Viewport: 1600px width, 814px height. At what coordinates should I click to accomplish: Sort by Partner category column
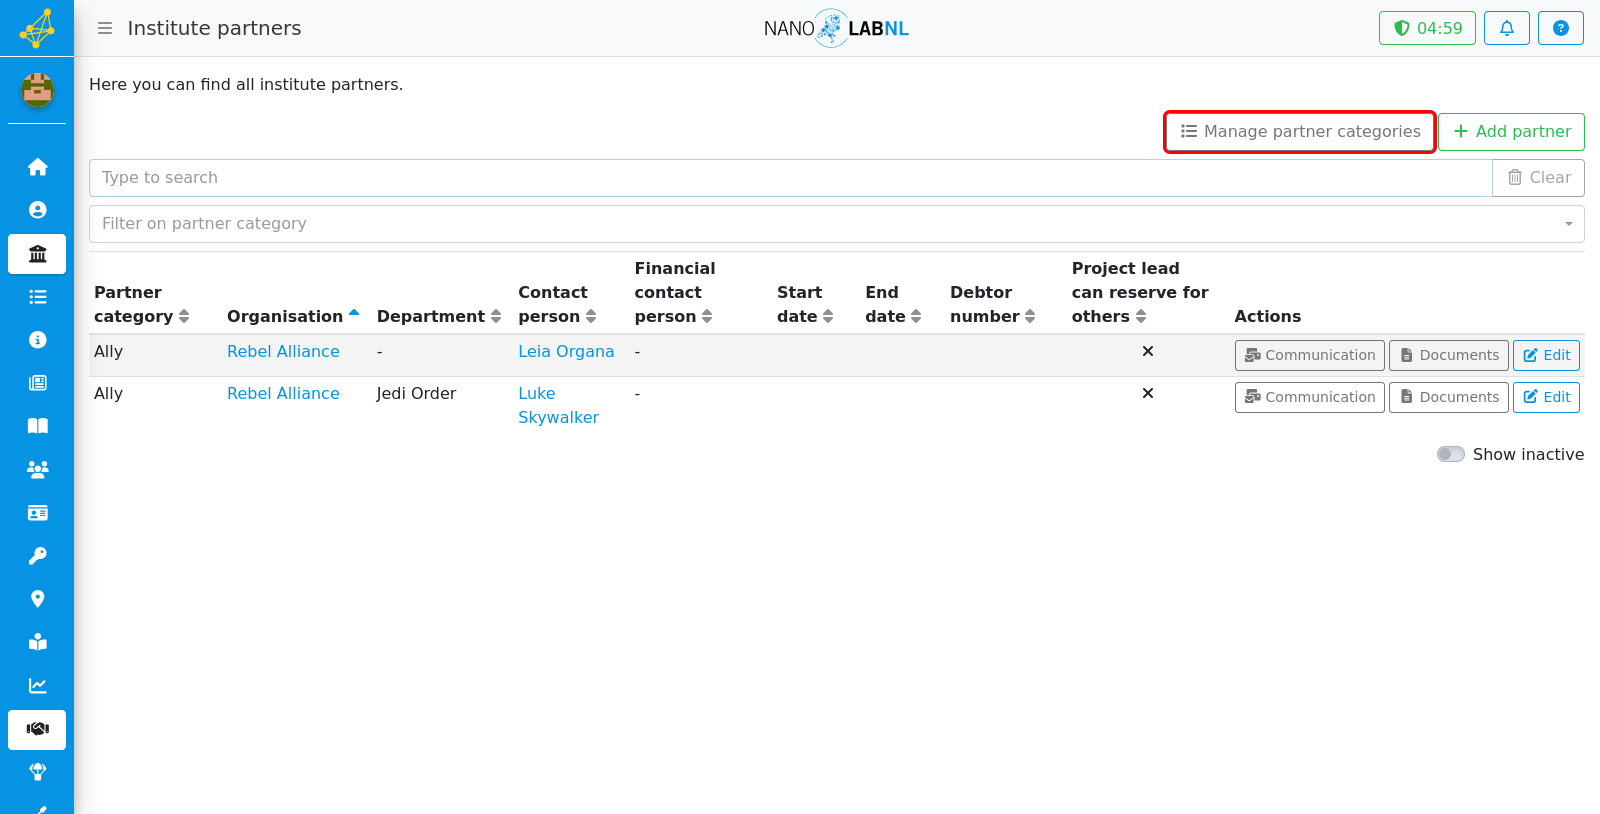141,304
